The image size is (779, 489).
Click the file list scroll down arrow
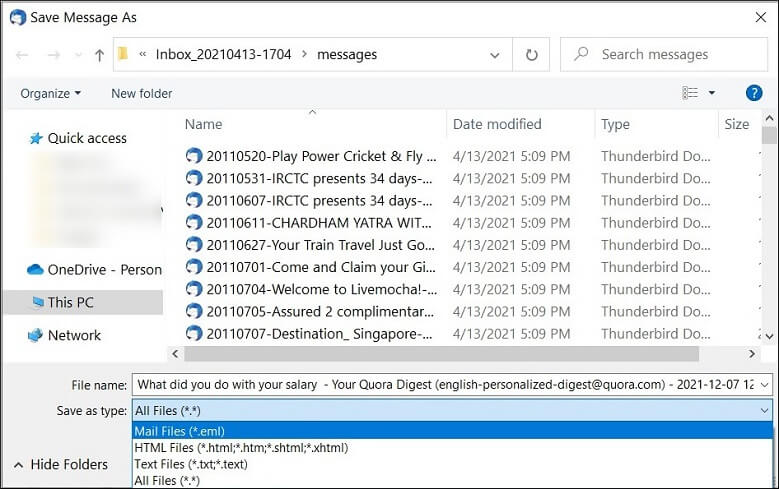point(769,336)
